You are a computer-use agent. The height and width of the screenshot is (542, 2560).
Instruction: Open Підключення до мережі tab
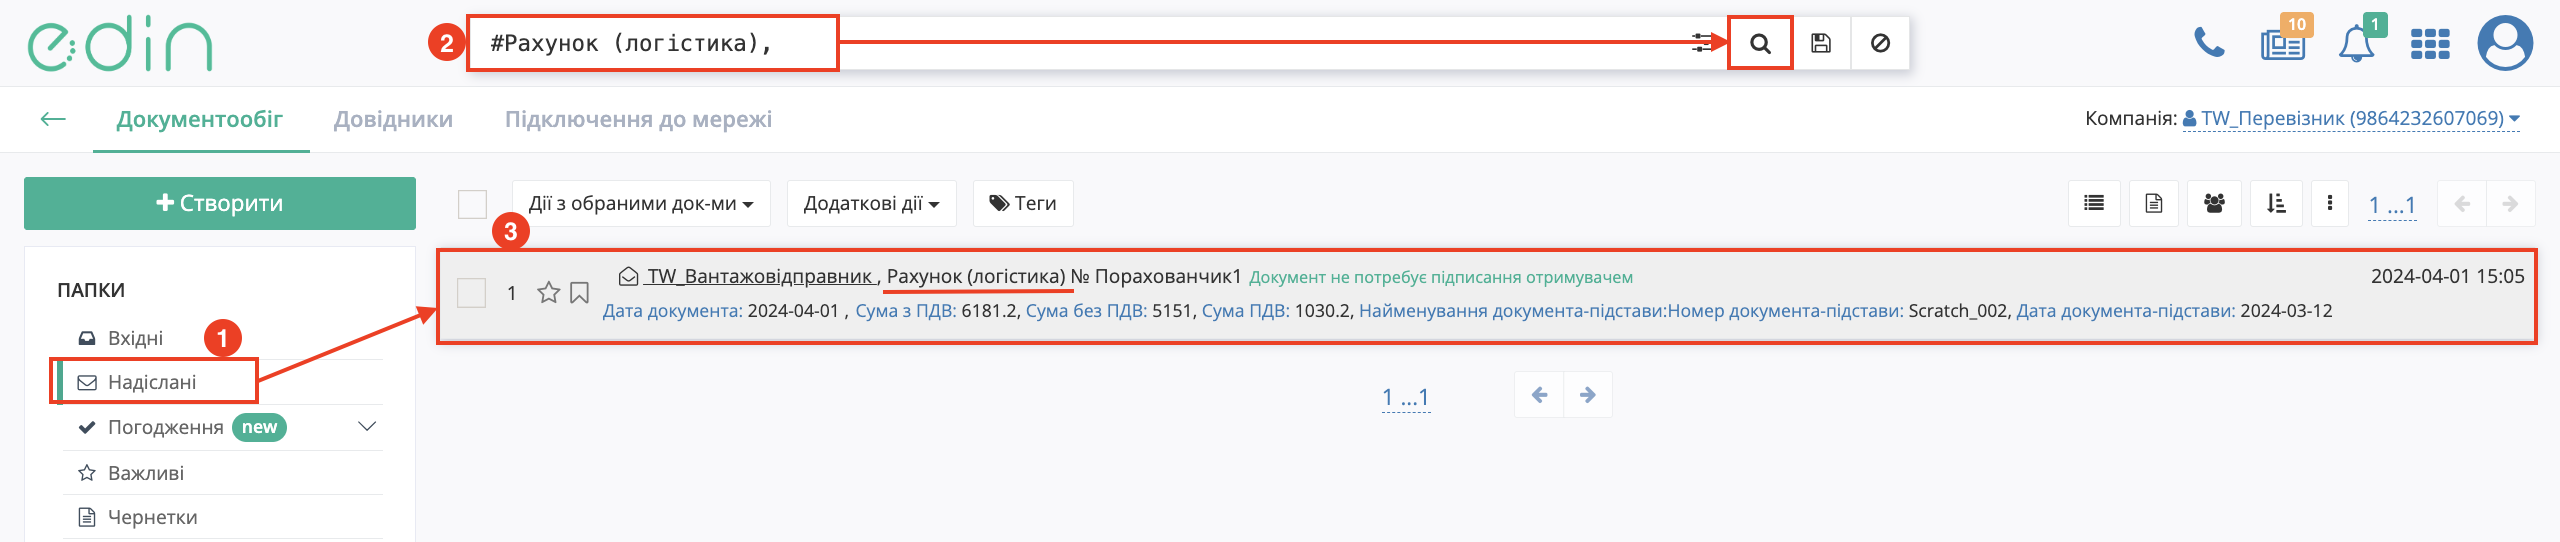pos(638,120)
